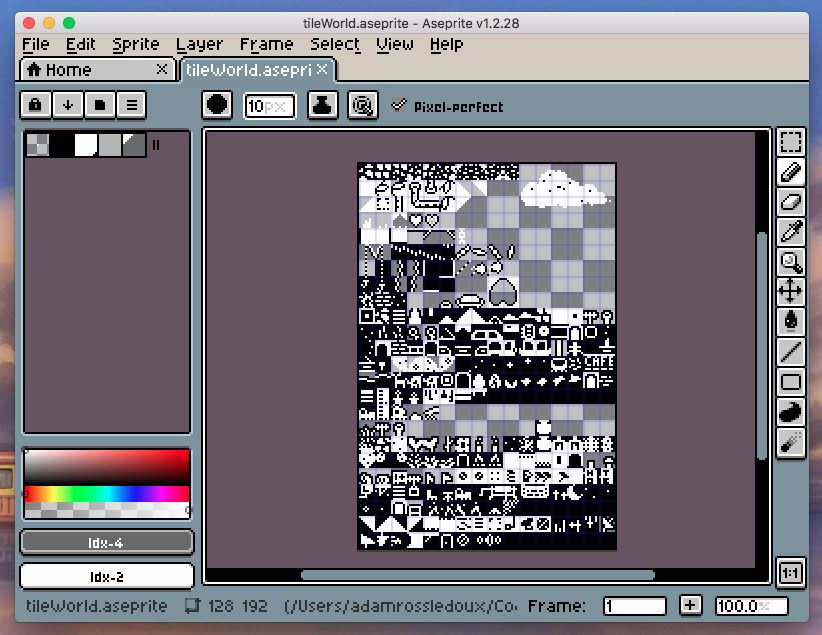Select the Eraser tool
This screenshot has width=822, height=635.
(x=791, y=203)
